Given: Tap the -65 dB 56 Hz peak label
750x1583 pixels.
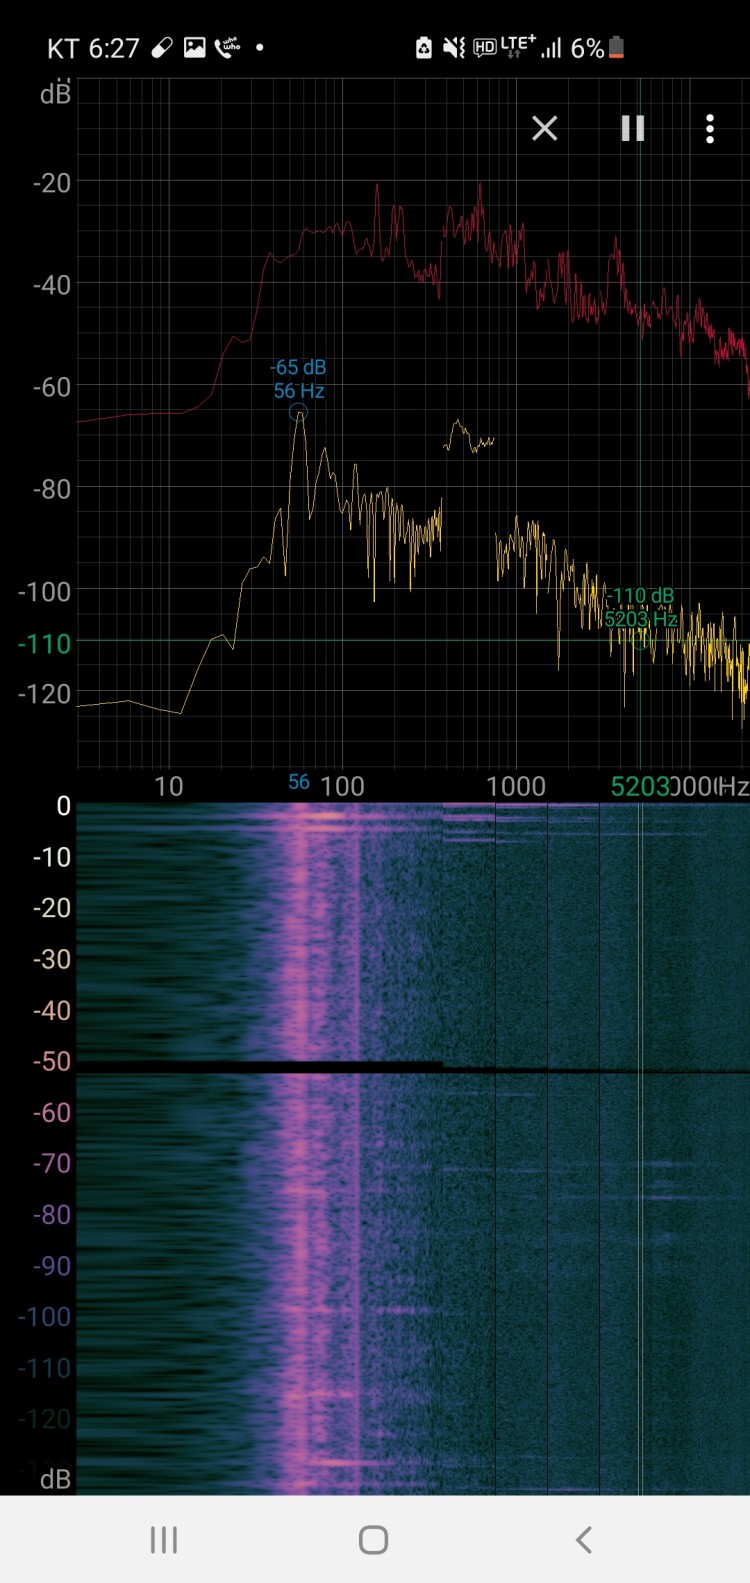Looking at the screenshot, I should [299, 379].
